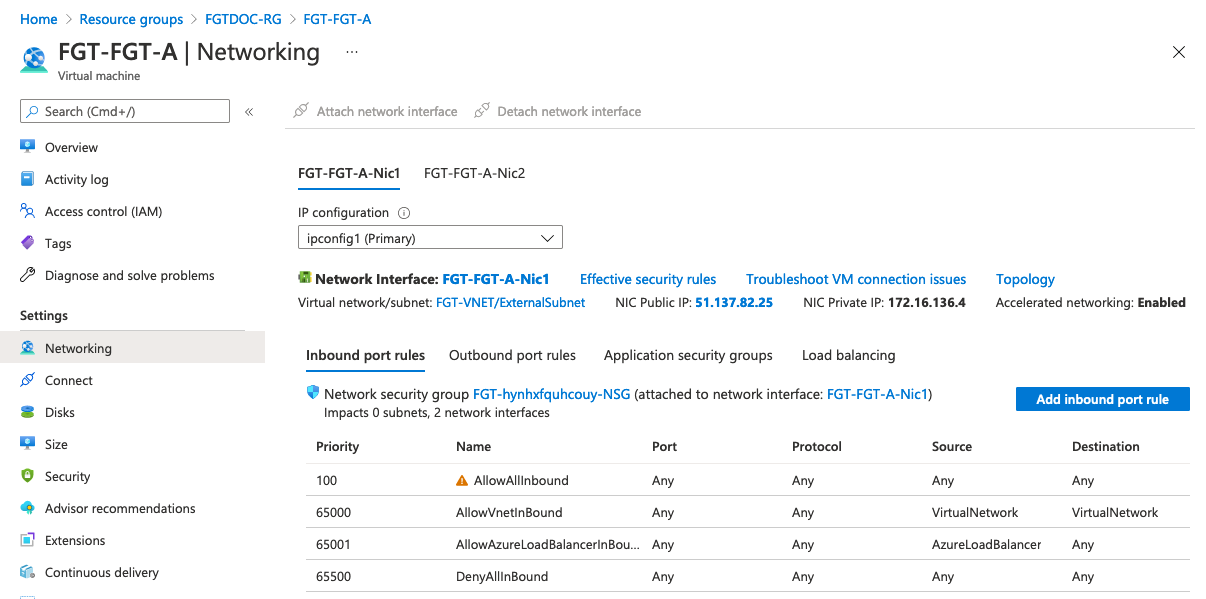Click the Diagnose and solve problems wrench icon
Screen dimensions: 1206x599
(28, 275)
